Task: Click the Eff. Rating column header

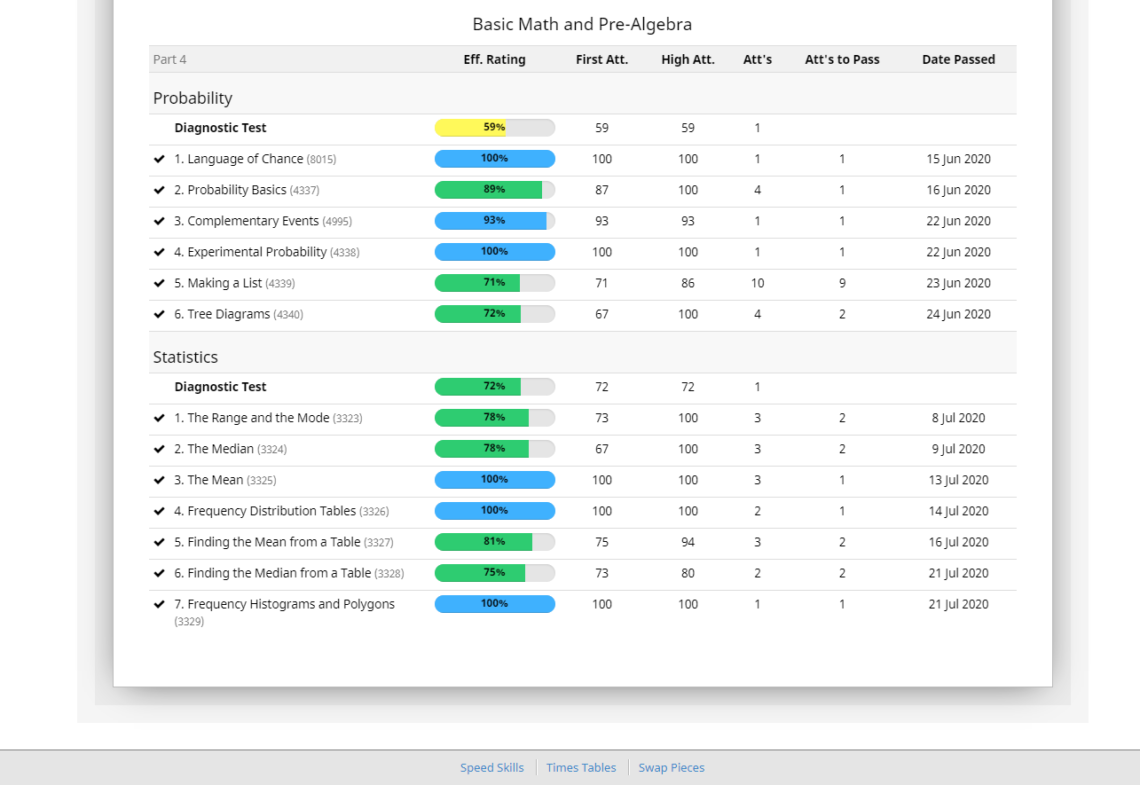Action: click(494, 60)
